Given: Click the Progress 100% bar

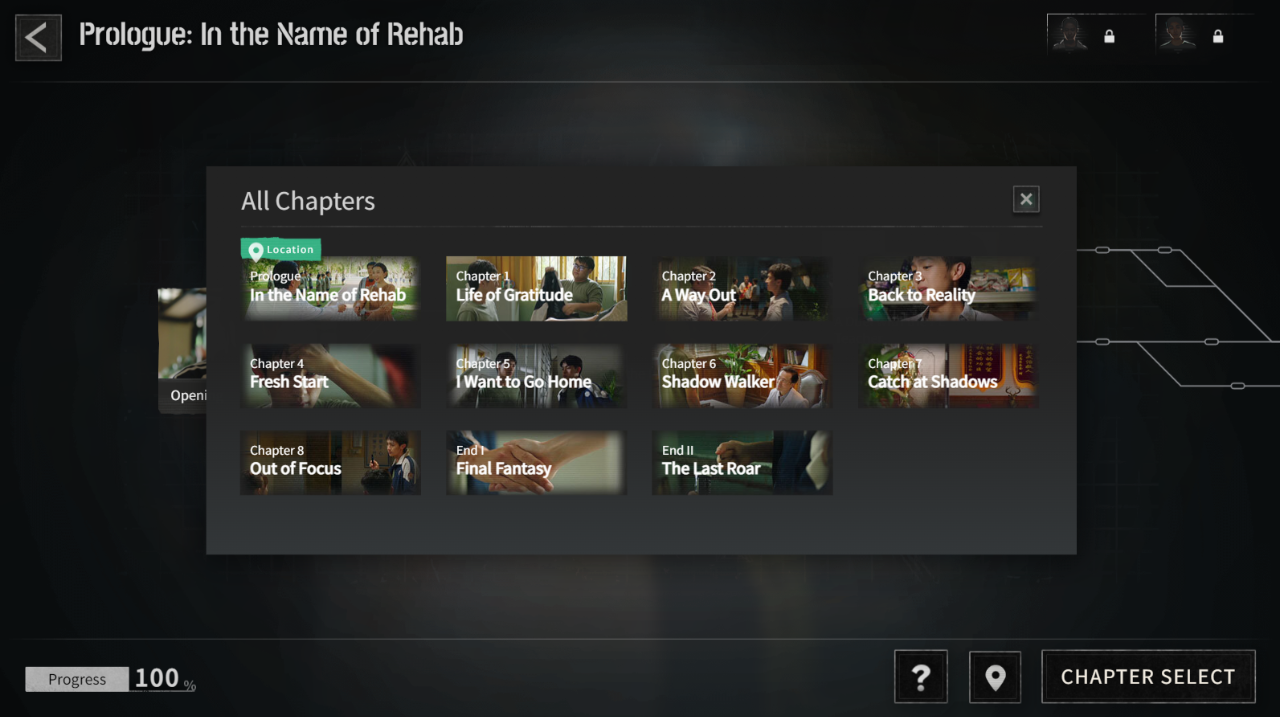Looking at the screenshot, I should coord(111,679).
